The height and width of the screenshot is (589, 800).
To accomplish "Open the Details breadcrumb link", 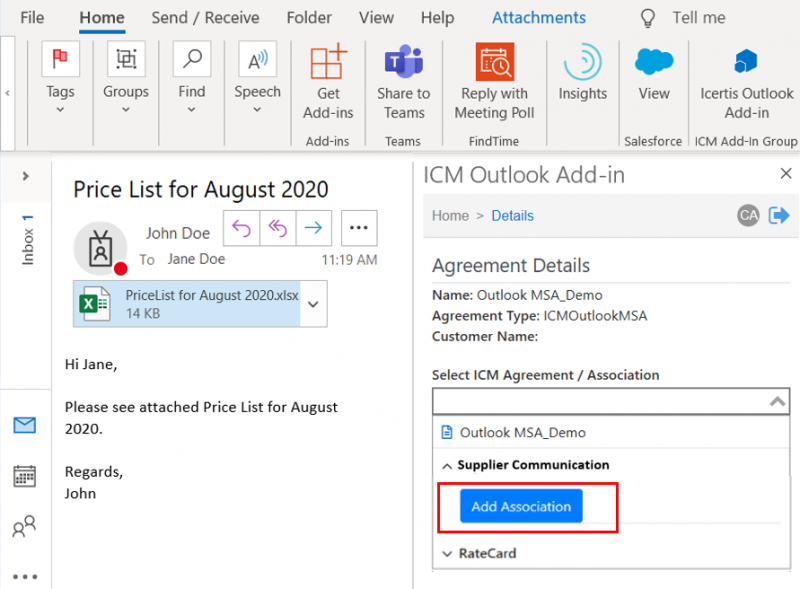I will click(x=512, y=215).
